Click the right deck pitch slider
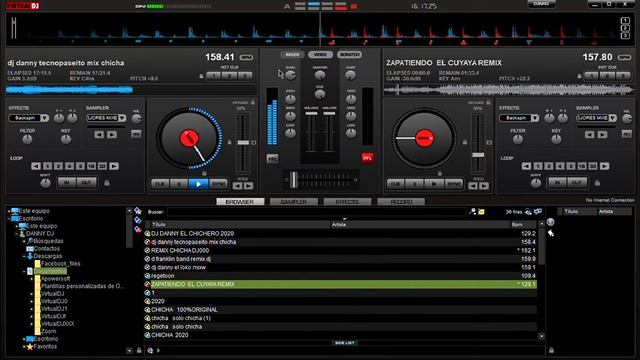Screen dimensions: 640x360 click(478, 155)
